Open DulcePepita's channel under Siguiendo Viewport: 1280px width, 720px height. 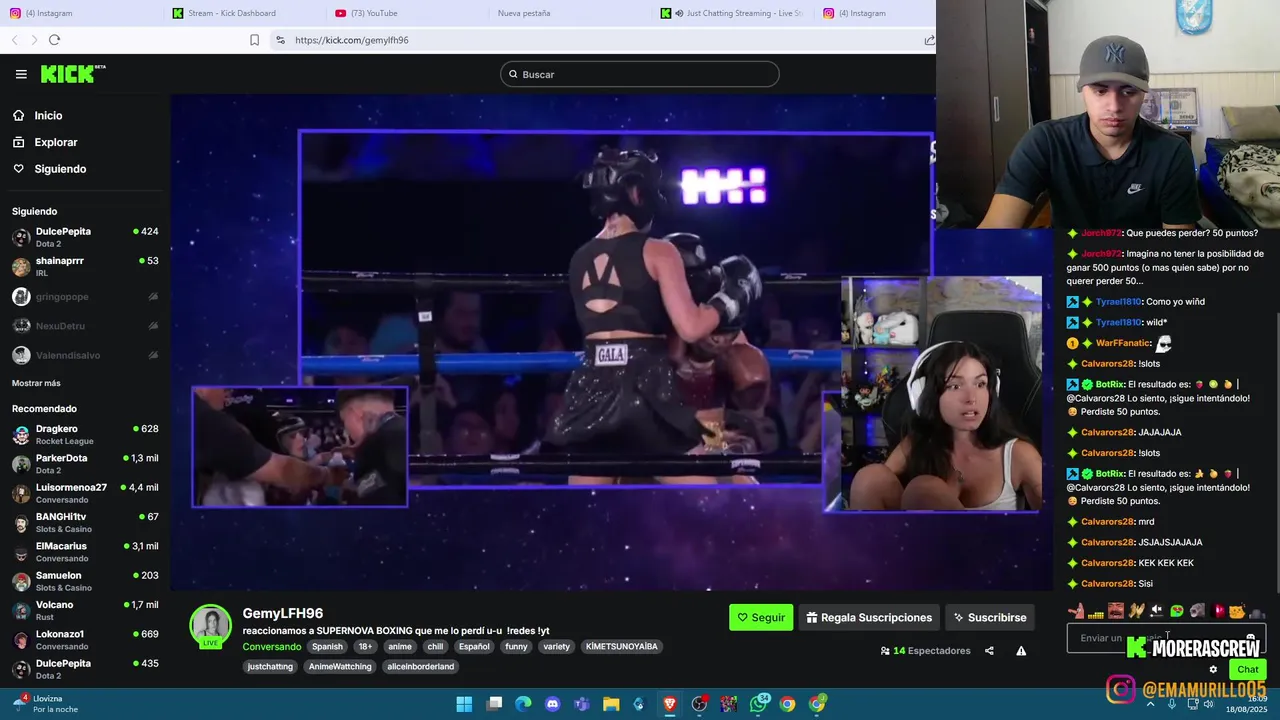85,237
